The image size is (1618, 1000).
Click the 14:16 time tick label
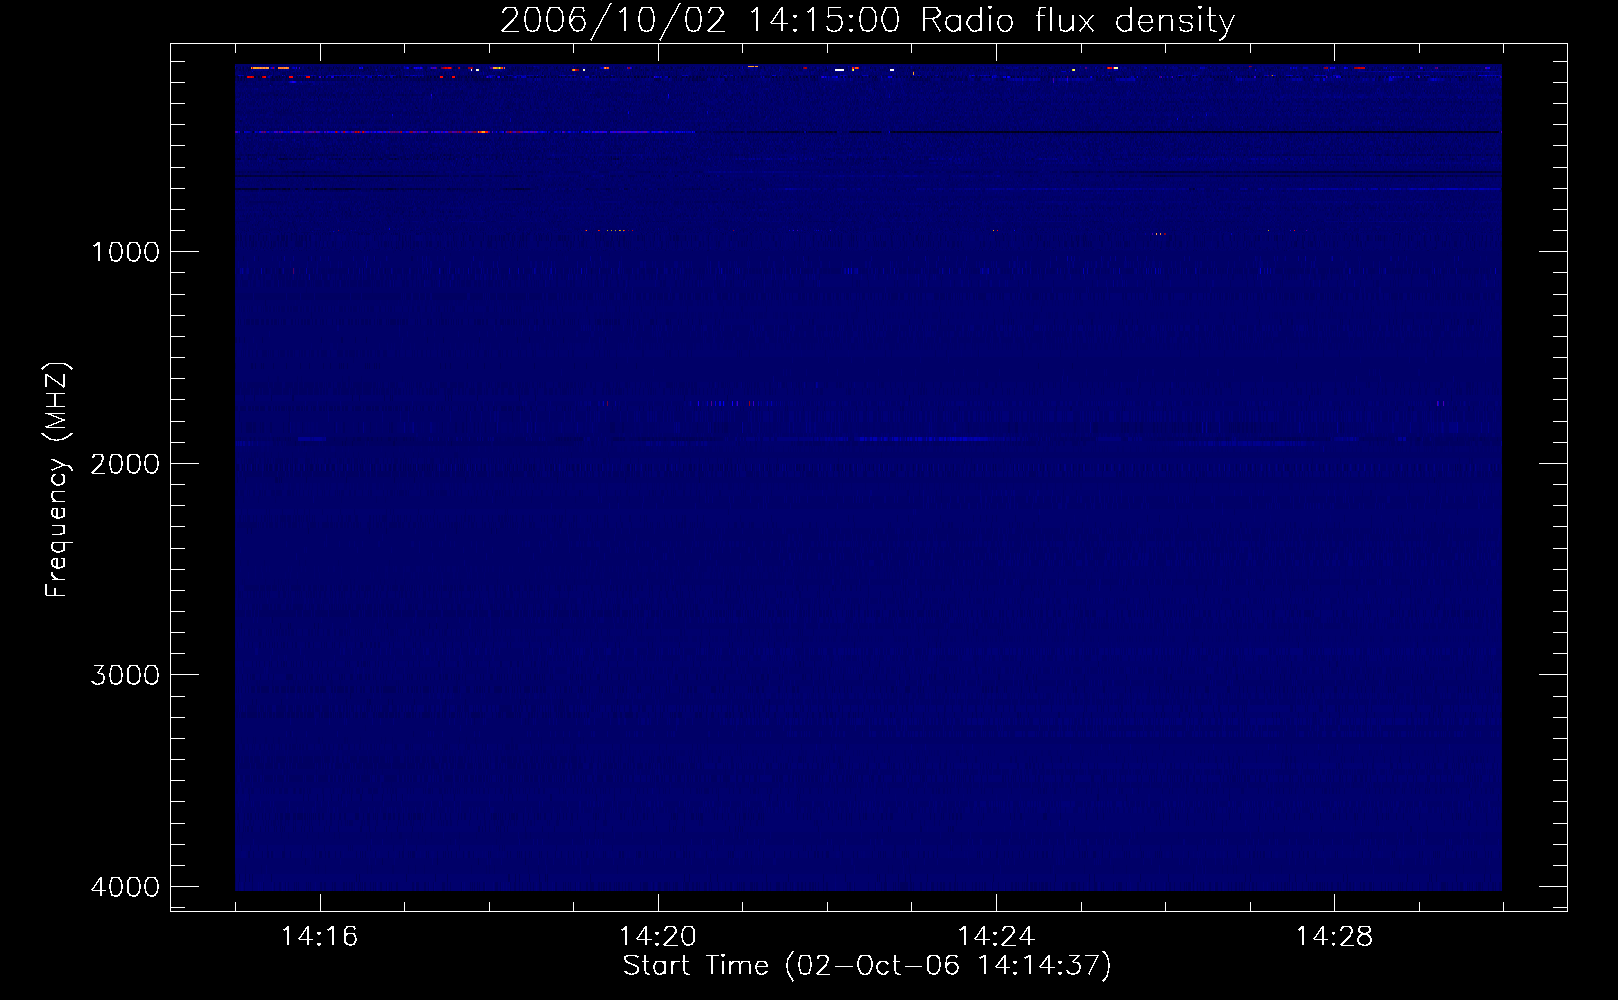click(x=319, y=937)
